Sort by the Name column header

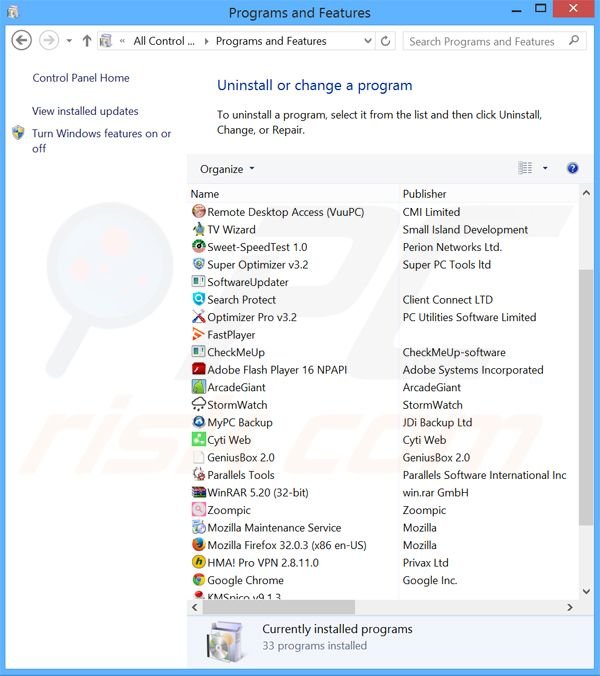(x=205, y=194)
